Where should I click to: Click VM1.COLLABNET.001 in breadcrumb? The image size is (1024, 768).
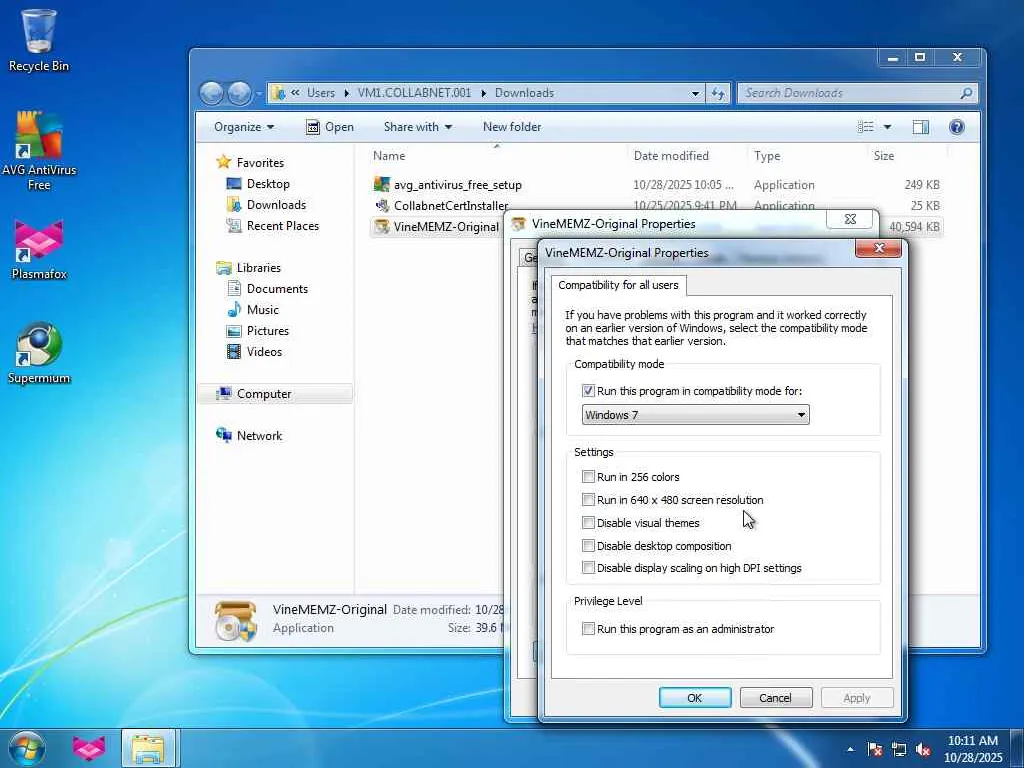coord(414,93)
